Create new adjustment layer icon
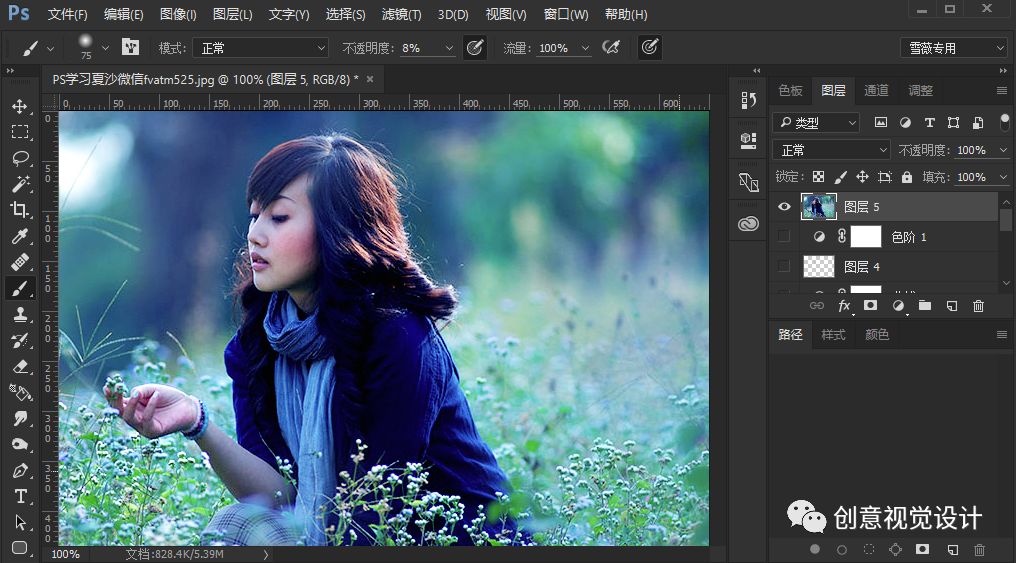This screenshot has width=1016, height=563. click(898, 306)
